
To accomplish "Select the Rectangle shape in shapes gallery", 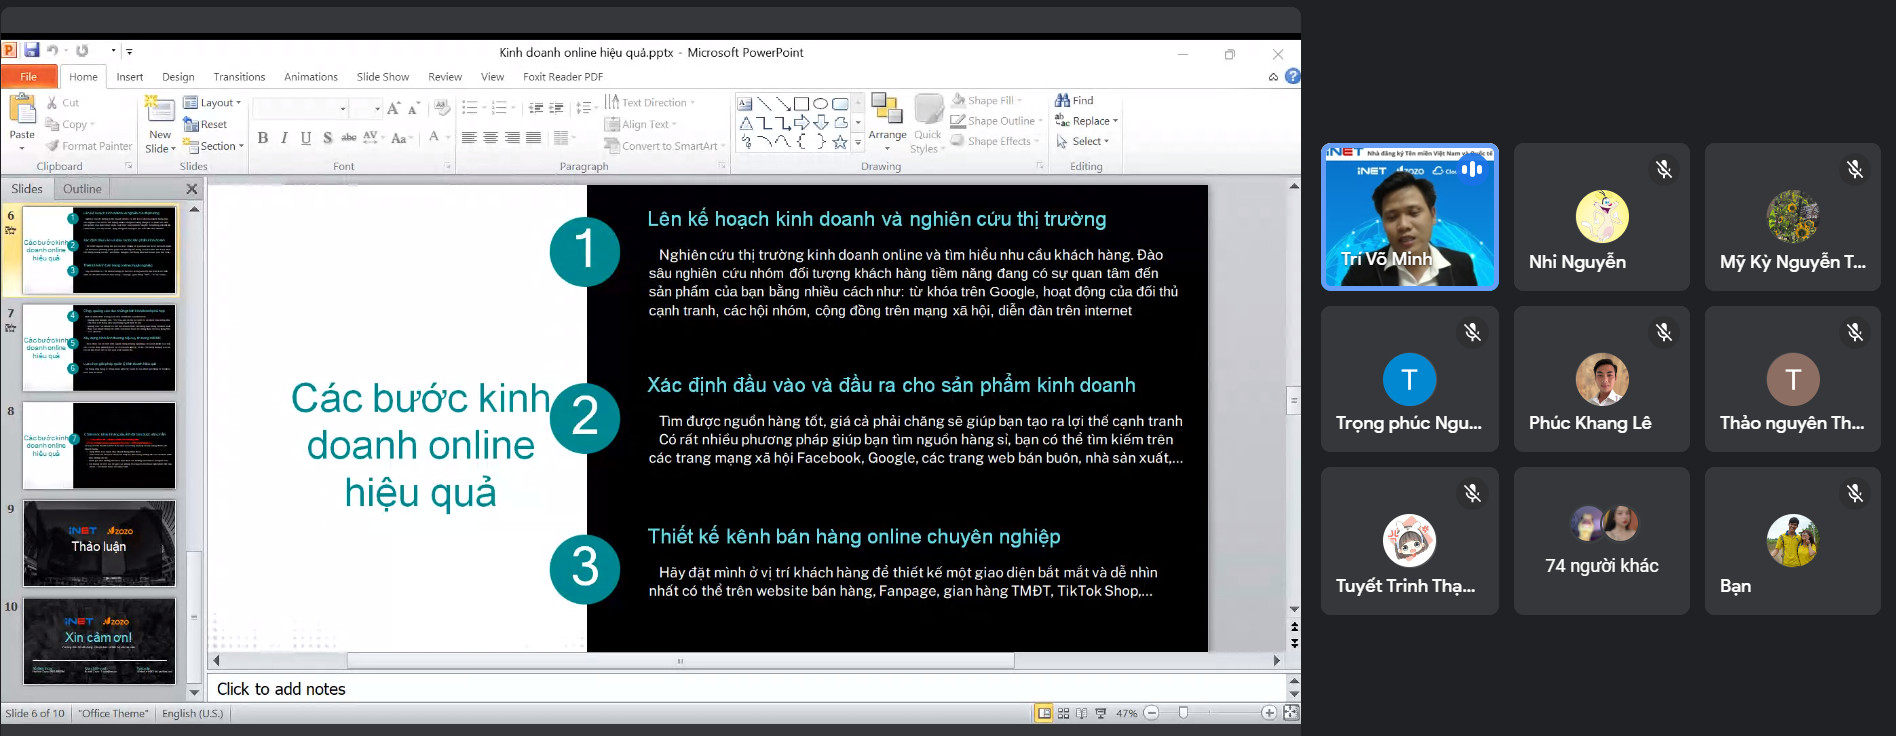I will point(801,104).
